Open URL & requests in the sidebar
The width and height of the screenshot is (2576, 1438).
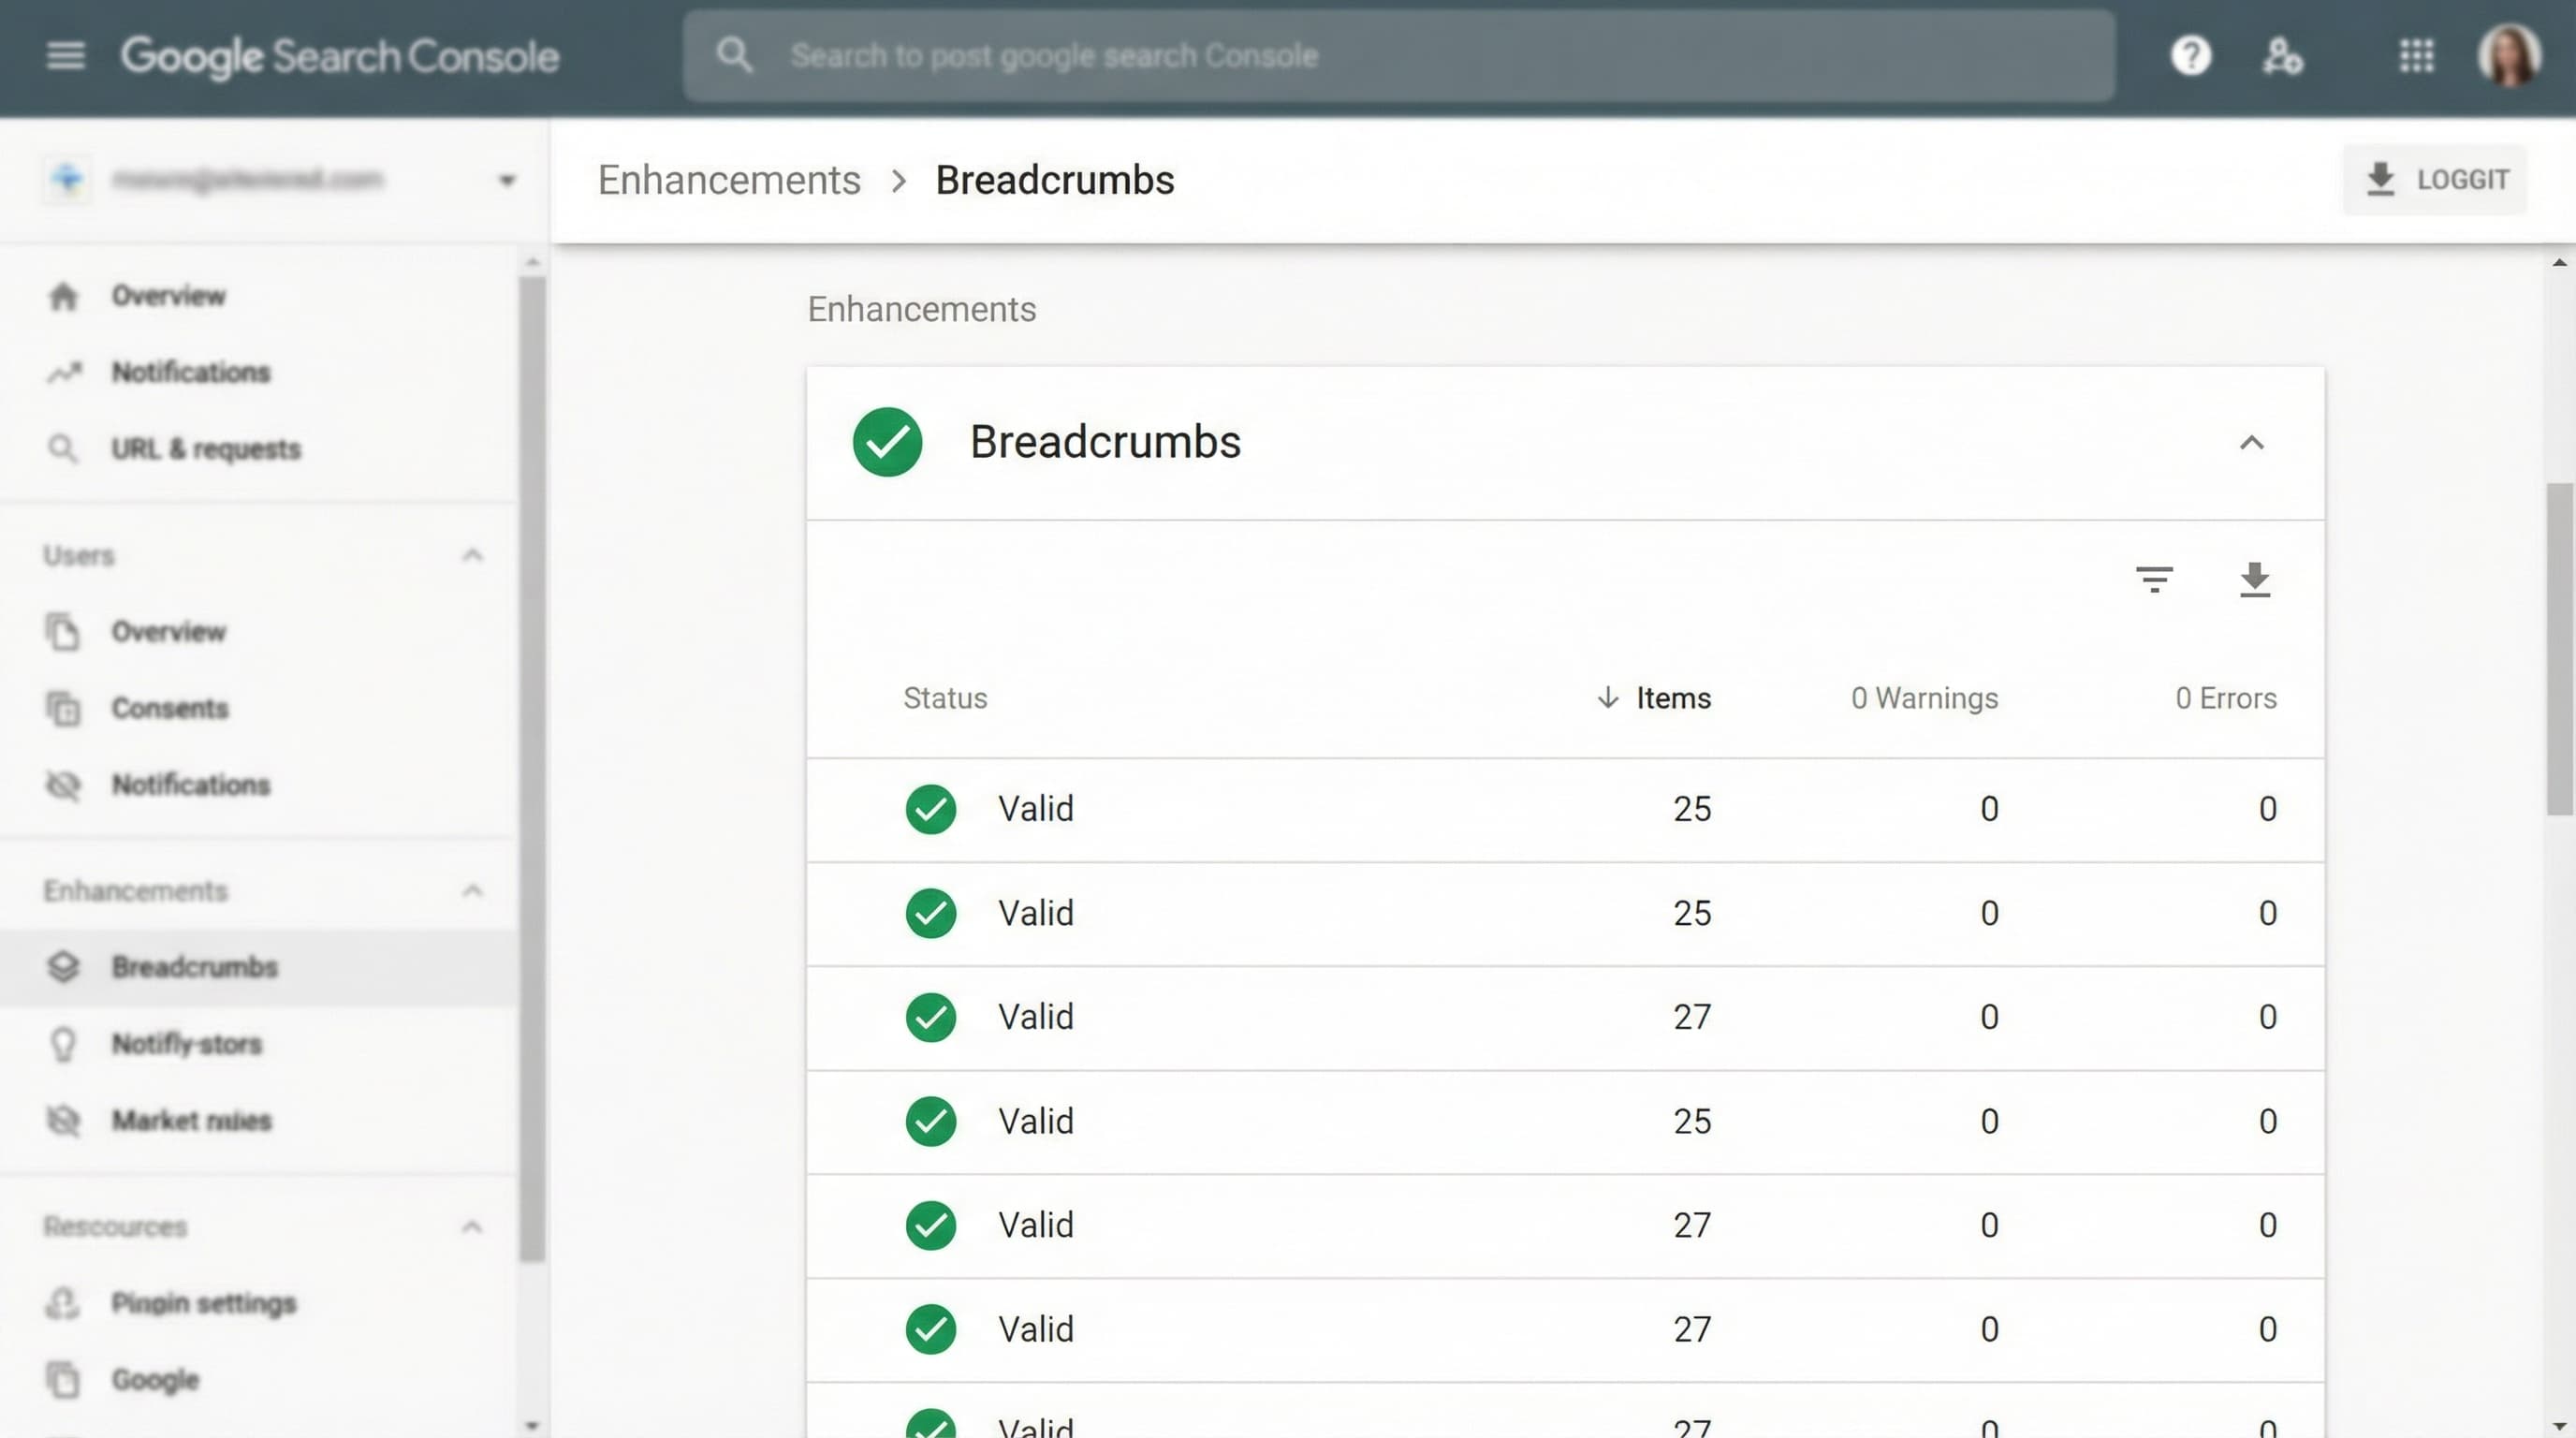click(x=205, y=449)
